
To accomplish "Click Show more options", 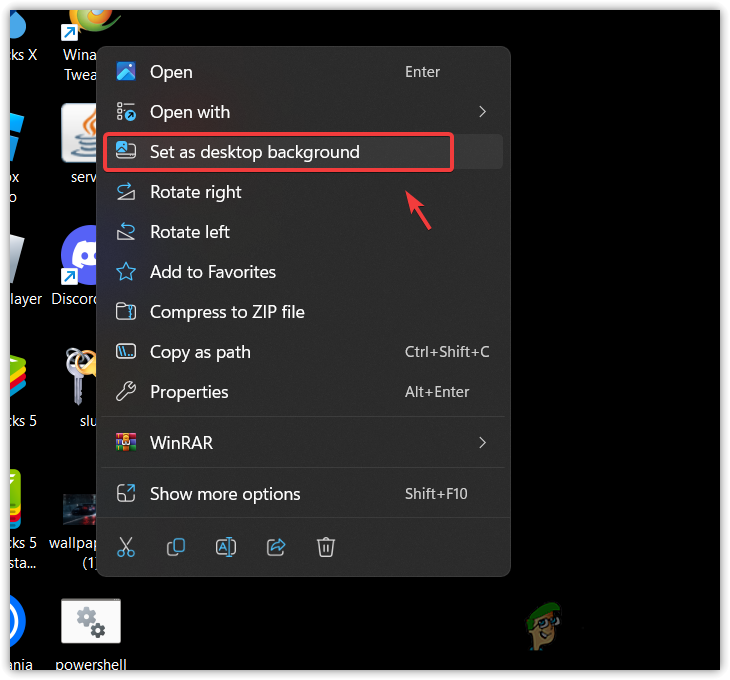I will [x=303, y=494].
